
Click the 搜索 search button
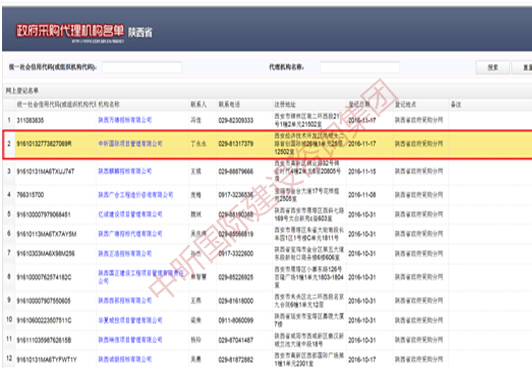[493, 67]
